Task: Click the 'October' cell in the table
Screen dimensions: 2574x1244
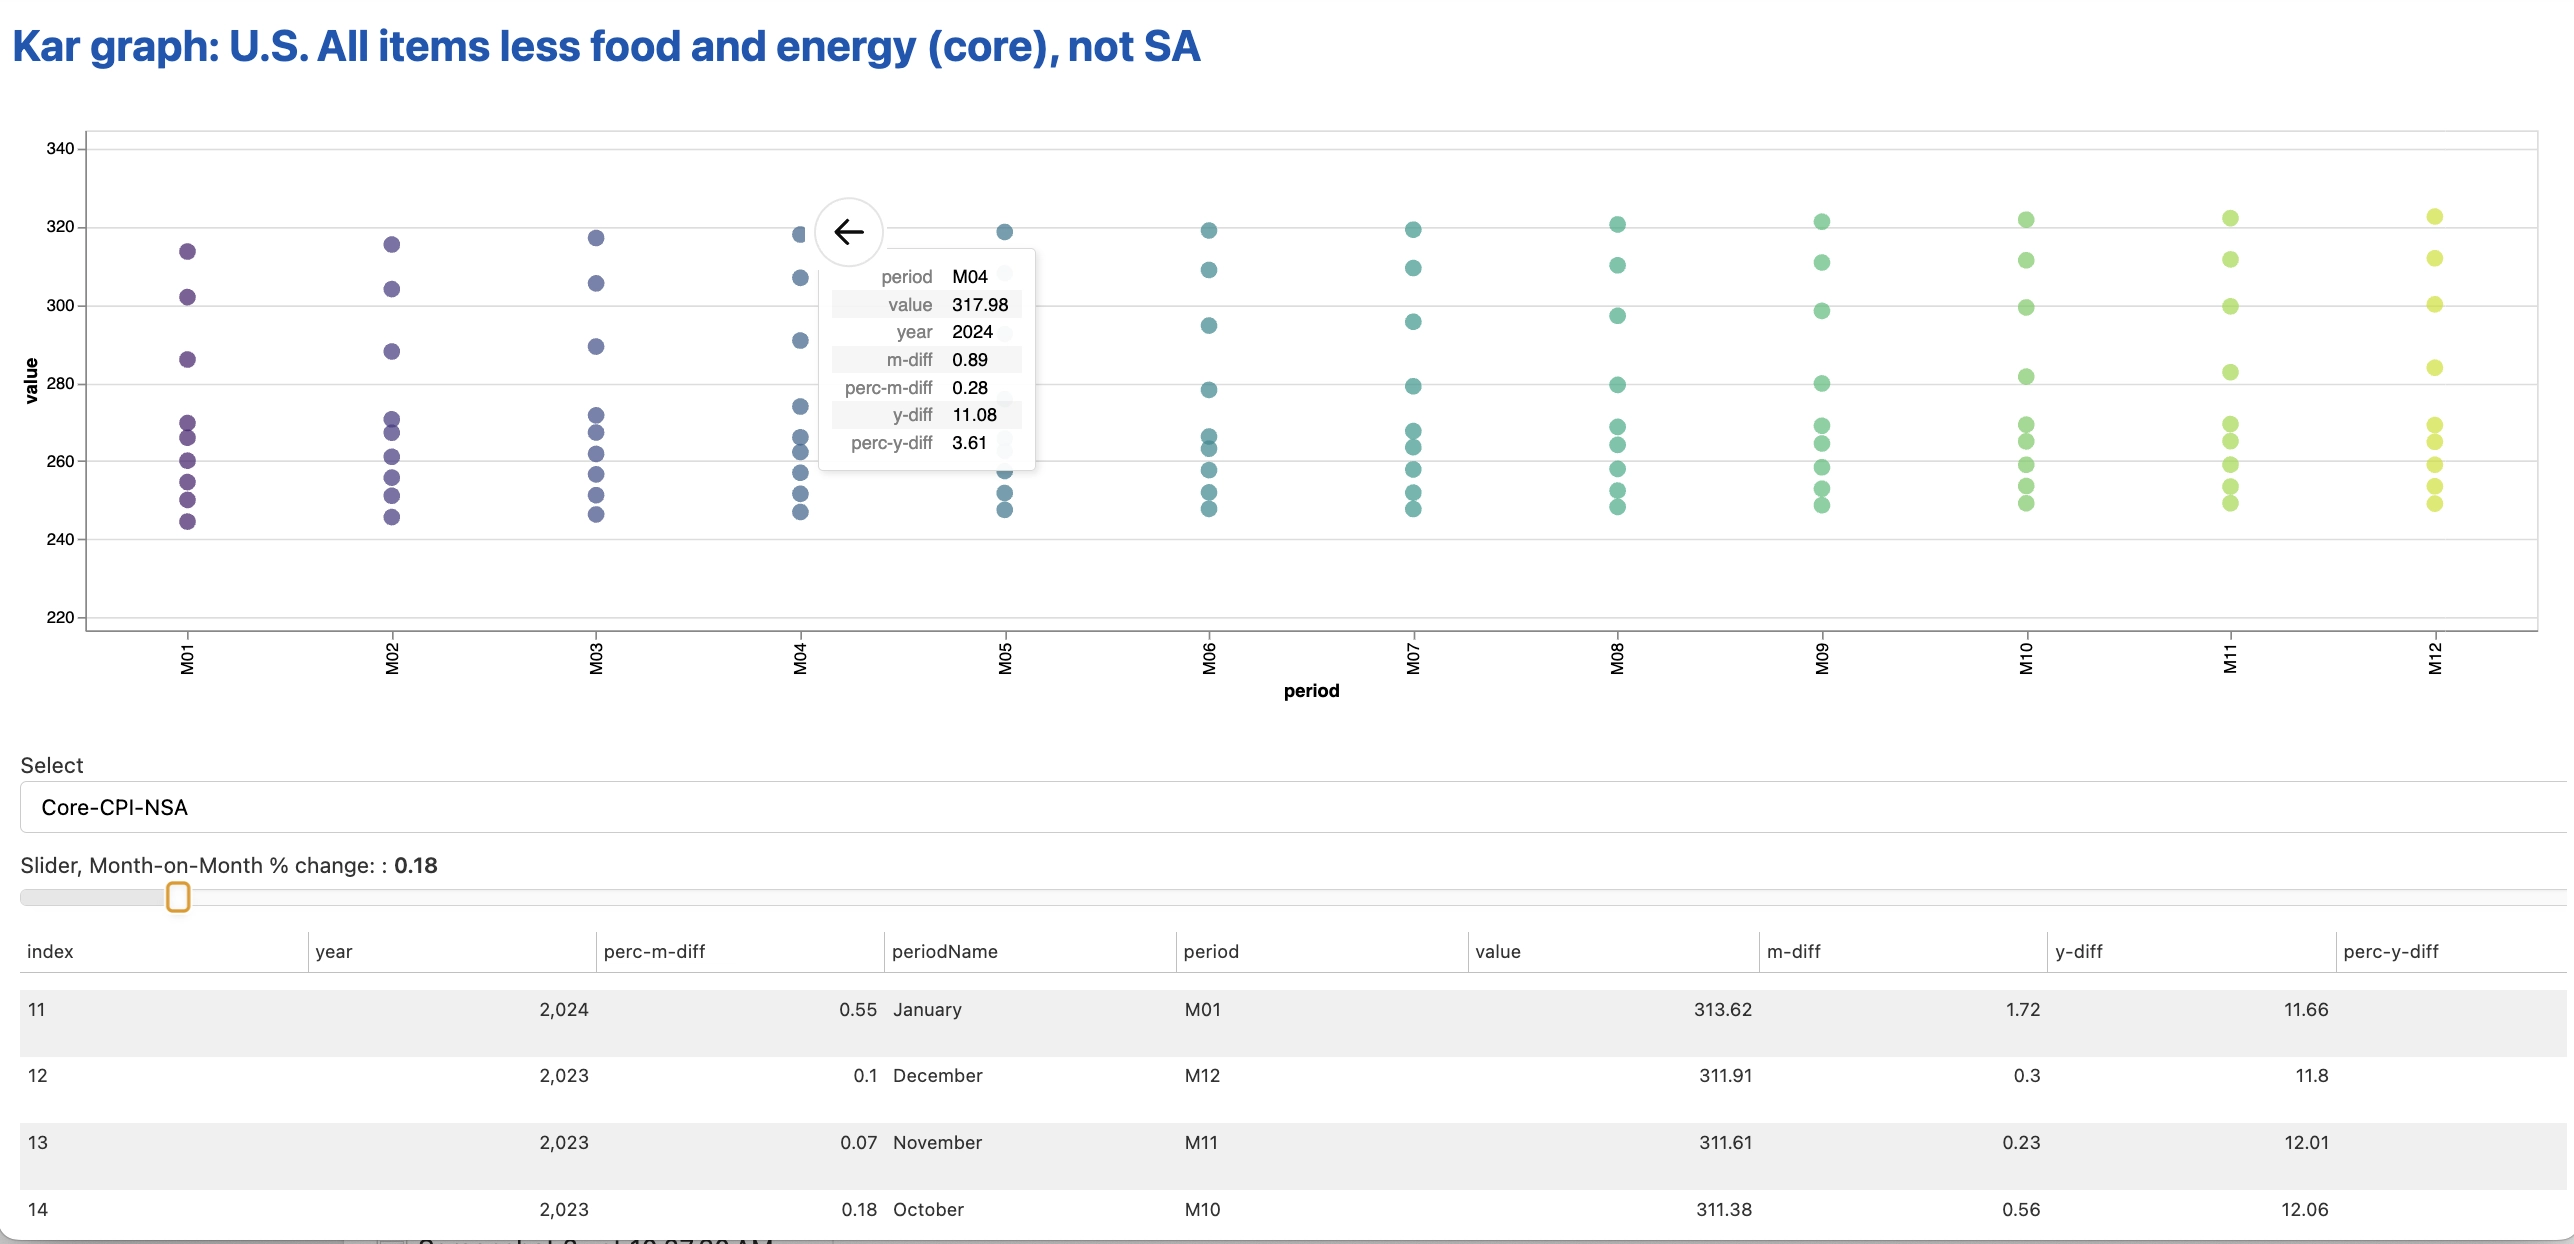Action: [x=928, y=1209]
